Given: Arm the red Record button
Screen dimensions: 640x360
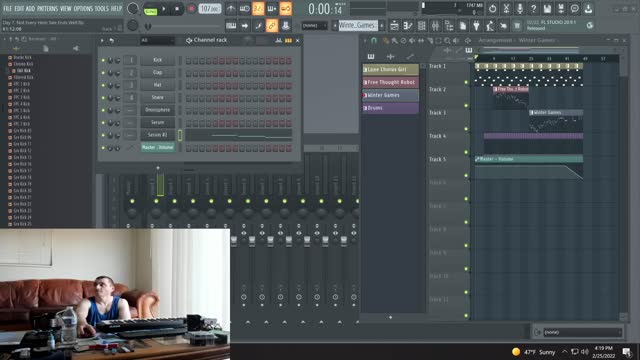Looking at the screenshot, I should pyautogui.click(x=191, y=9).
